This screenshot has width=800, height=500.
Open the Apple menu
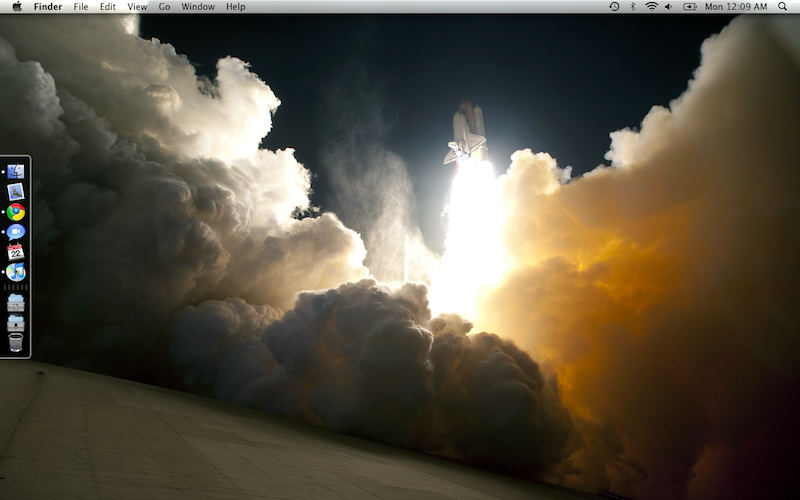[17, 7]
